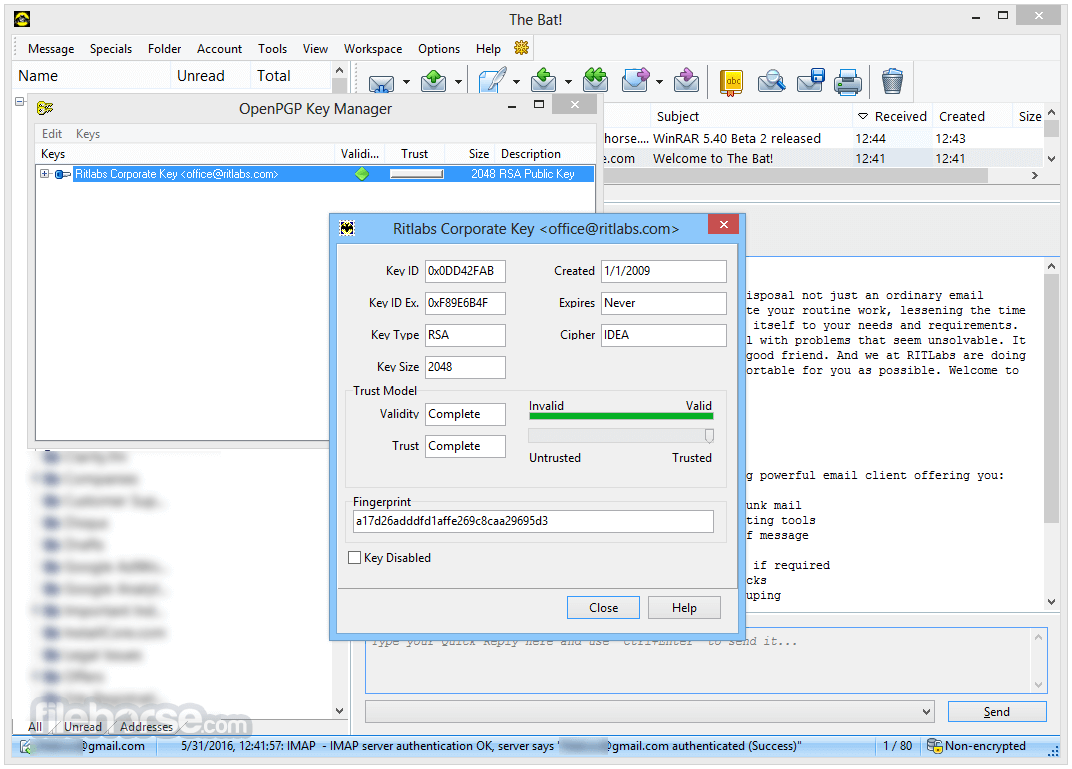
Task: Open the Address Book icon
Action: click(x=731, y=81)
